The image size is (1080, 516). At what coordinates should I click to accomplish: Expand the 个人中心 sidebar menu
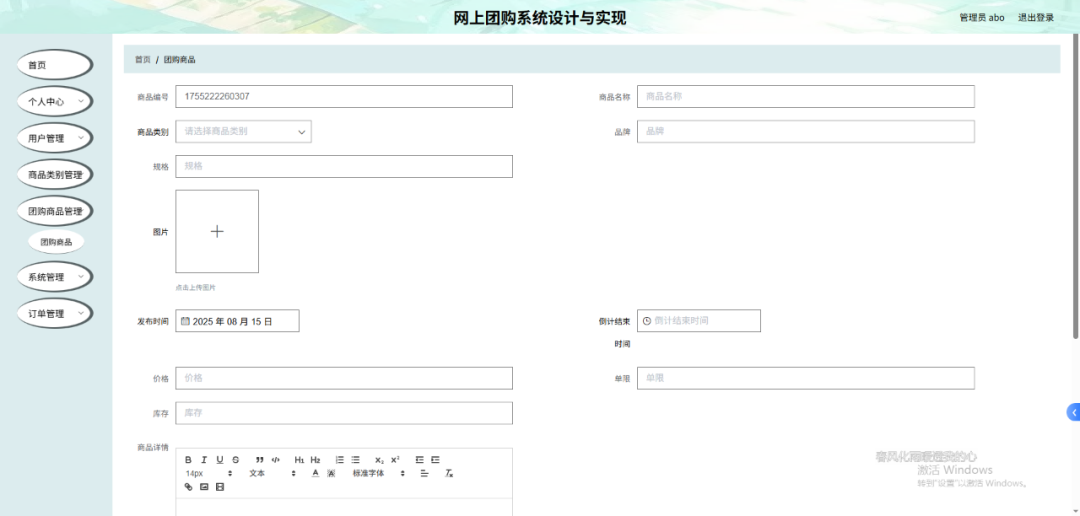tap(55, 101)
